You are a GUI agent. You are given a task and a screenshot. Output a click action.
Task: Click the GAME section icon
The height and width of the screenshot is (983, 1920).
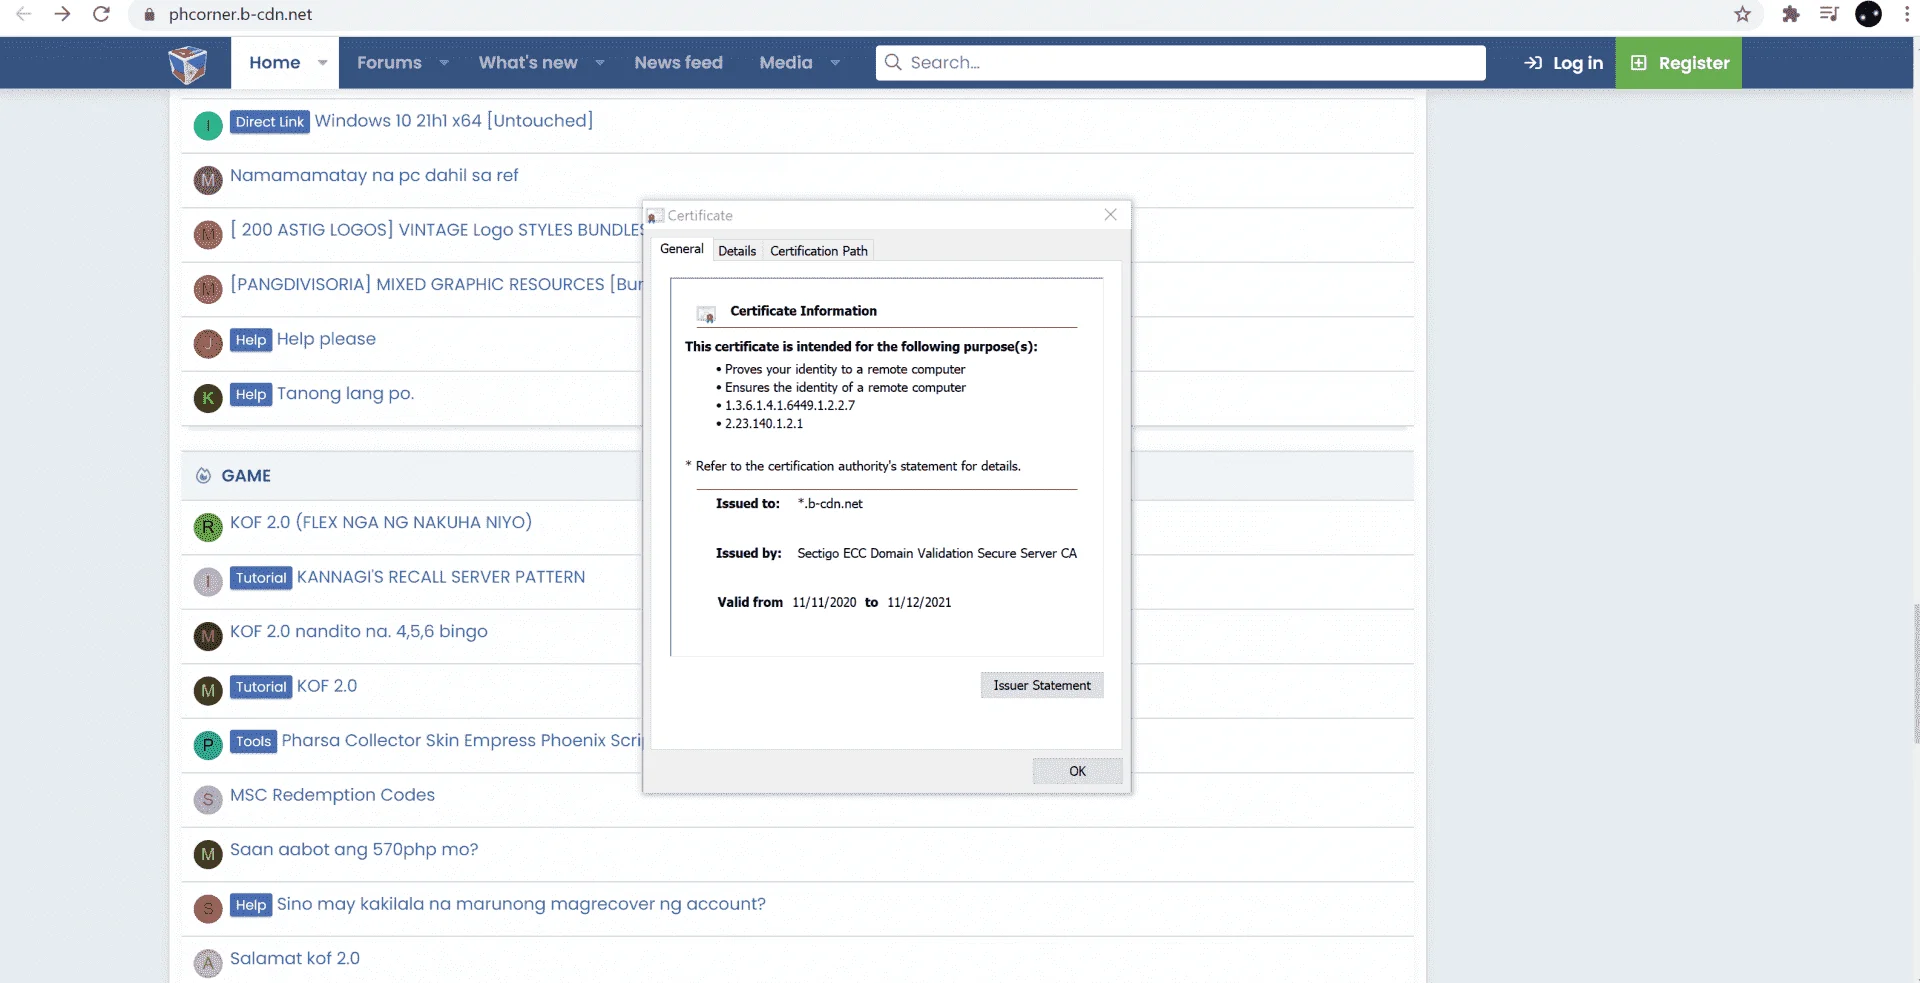[x=203, y=476]
